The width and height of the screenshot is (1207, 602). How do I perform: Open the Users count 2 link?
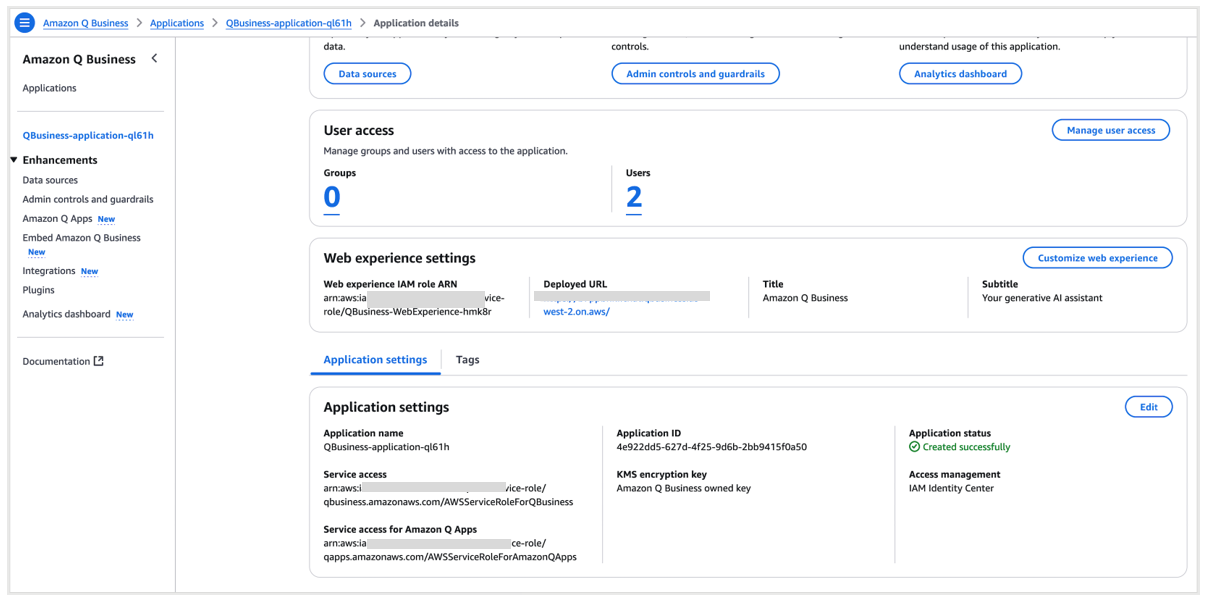coord(634,198)
